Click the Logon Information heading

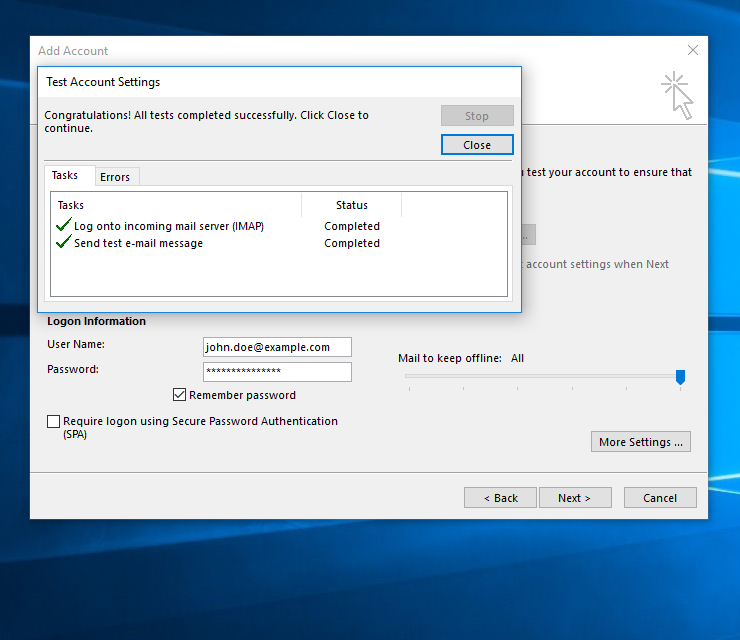[x=96, y=321]
